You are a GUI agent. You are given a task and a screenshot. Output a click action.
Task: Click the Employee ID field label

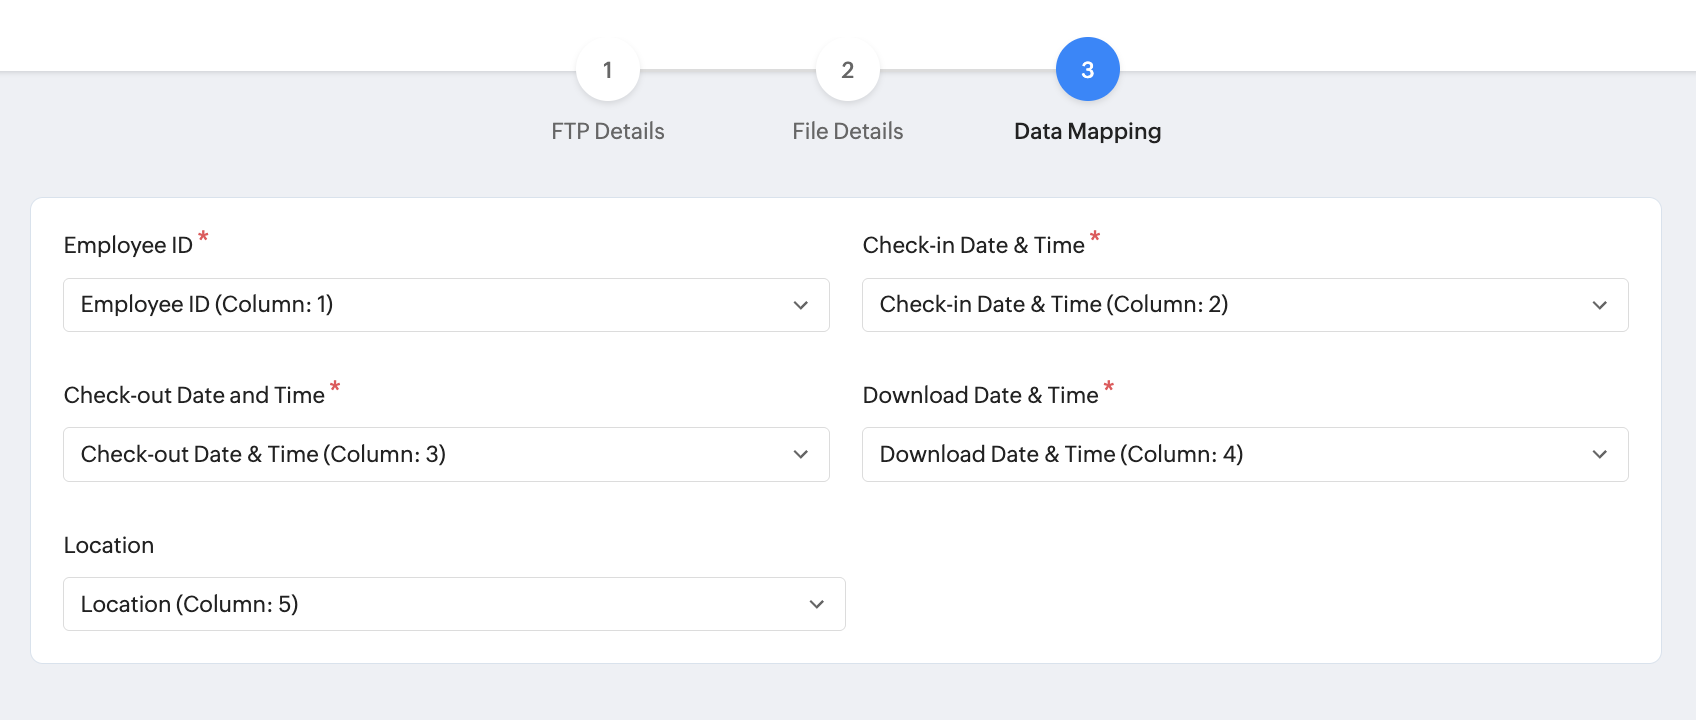pyautogui.click(x=128, y=245)
